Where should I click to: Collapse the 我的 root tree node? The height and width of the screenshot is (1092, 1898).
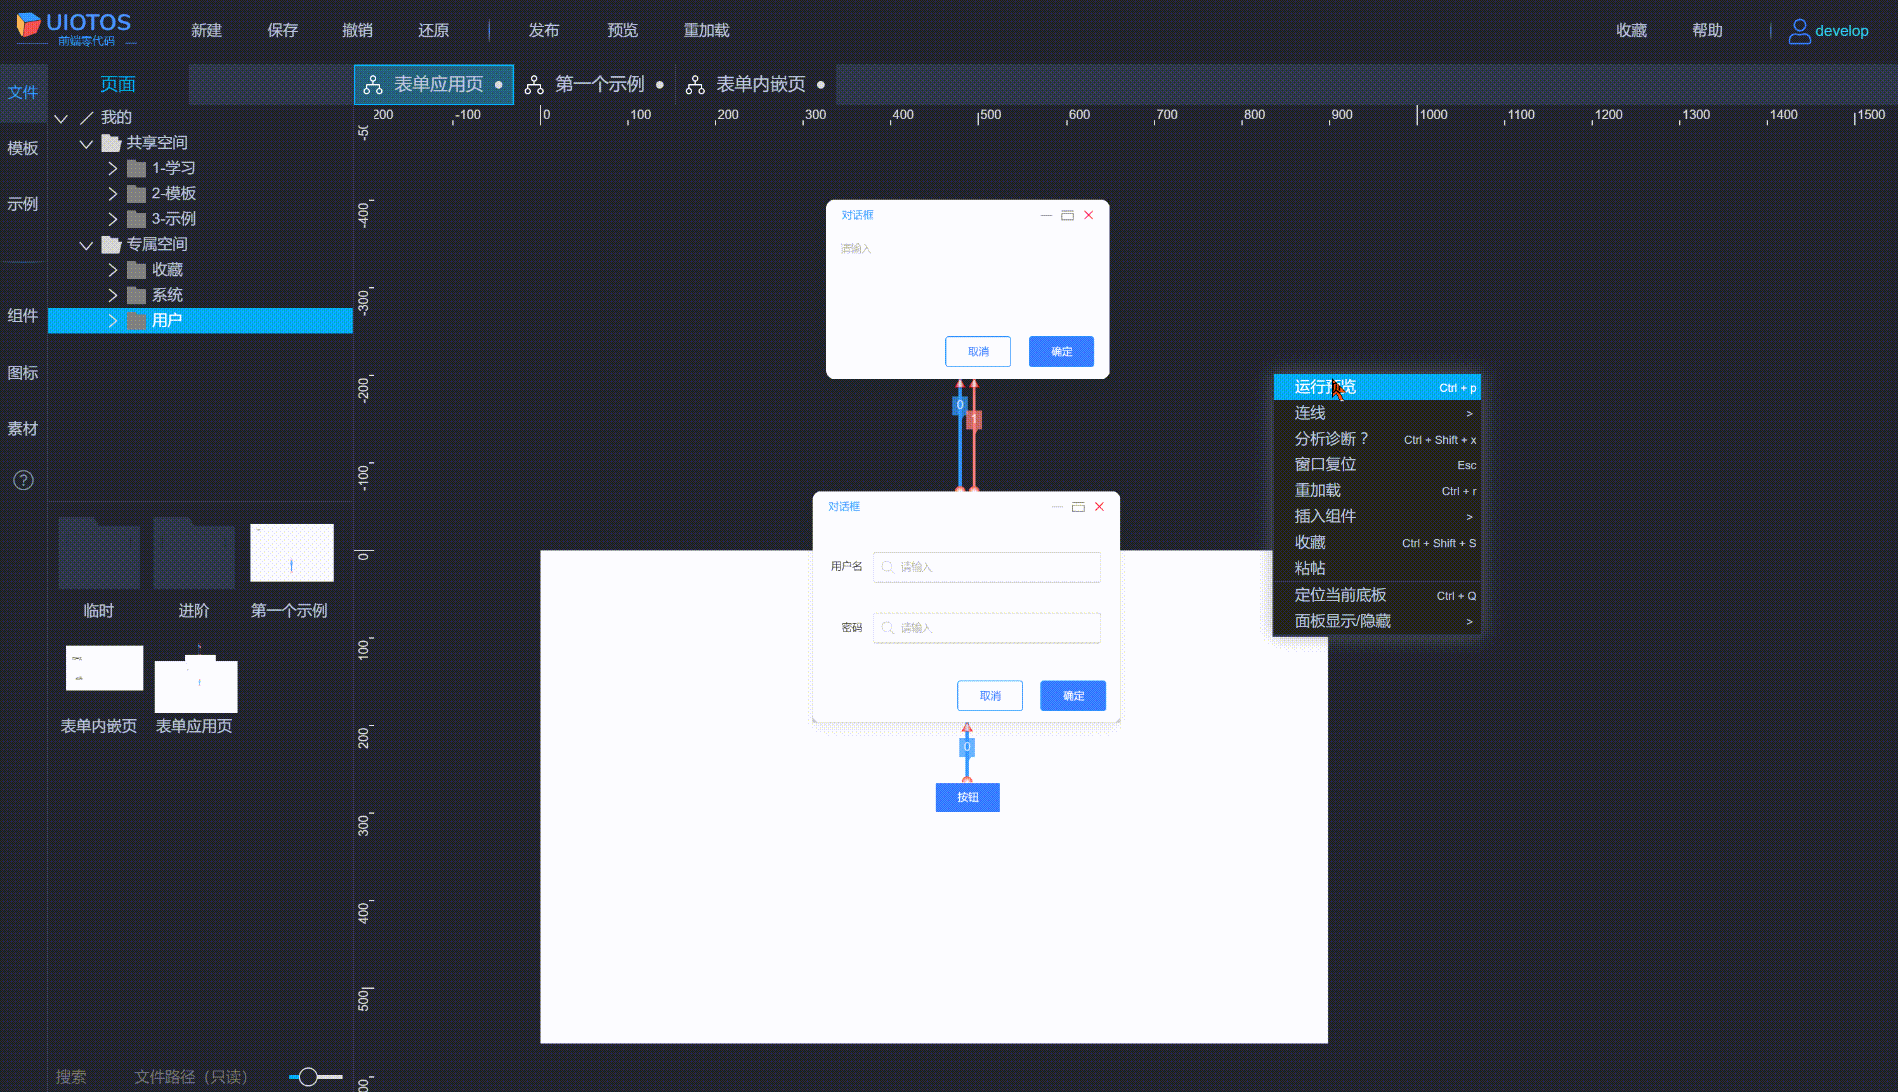61,118
